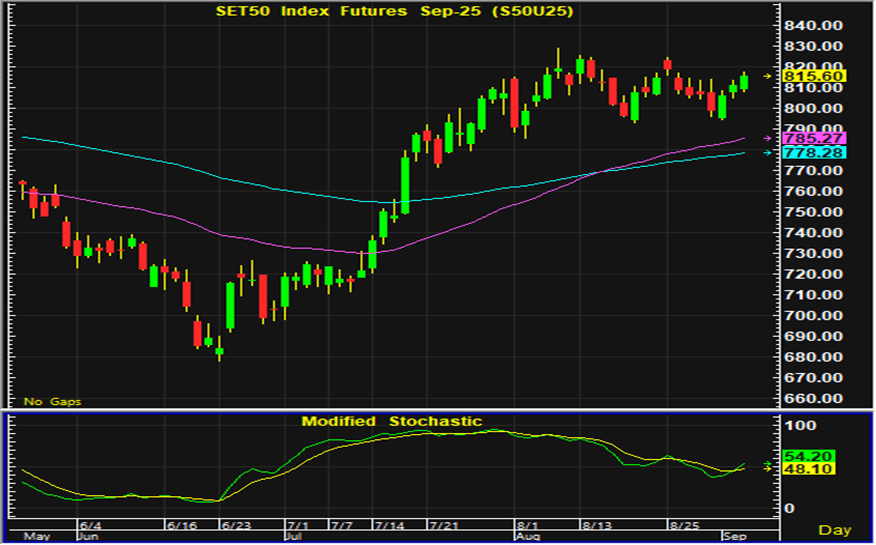
Task: Click the 8/13 date axis marker
Action: 597,524
